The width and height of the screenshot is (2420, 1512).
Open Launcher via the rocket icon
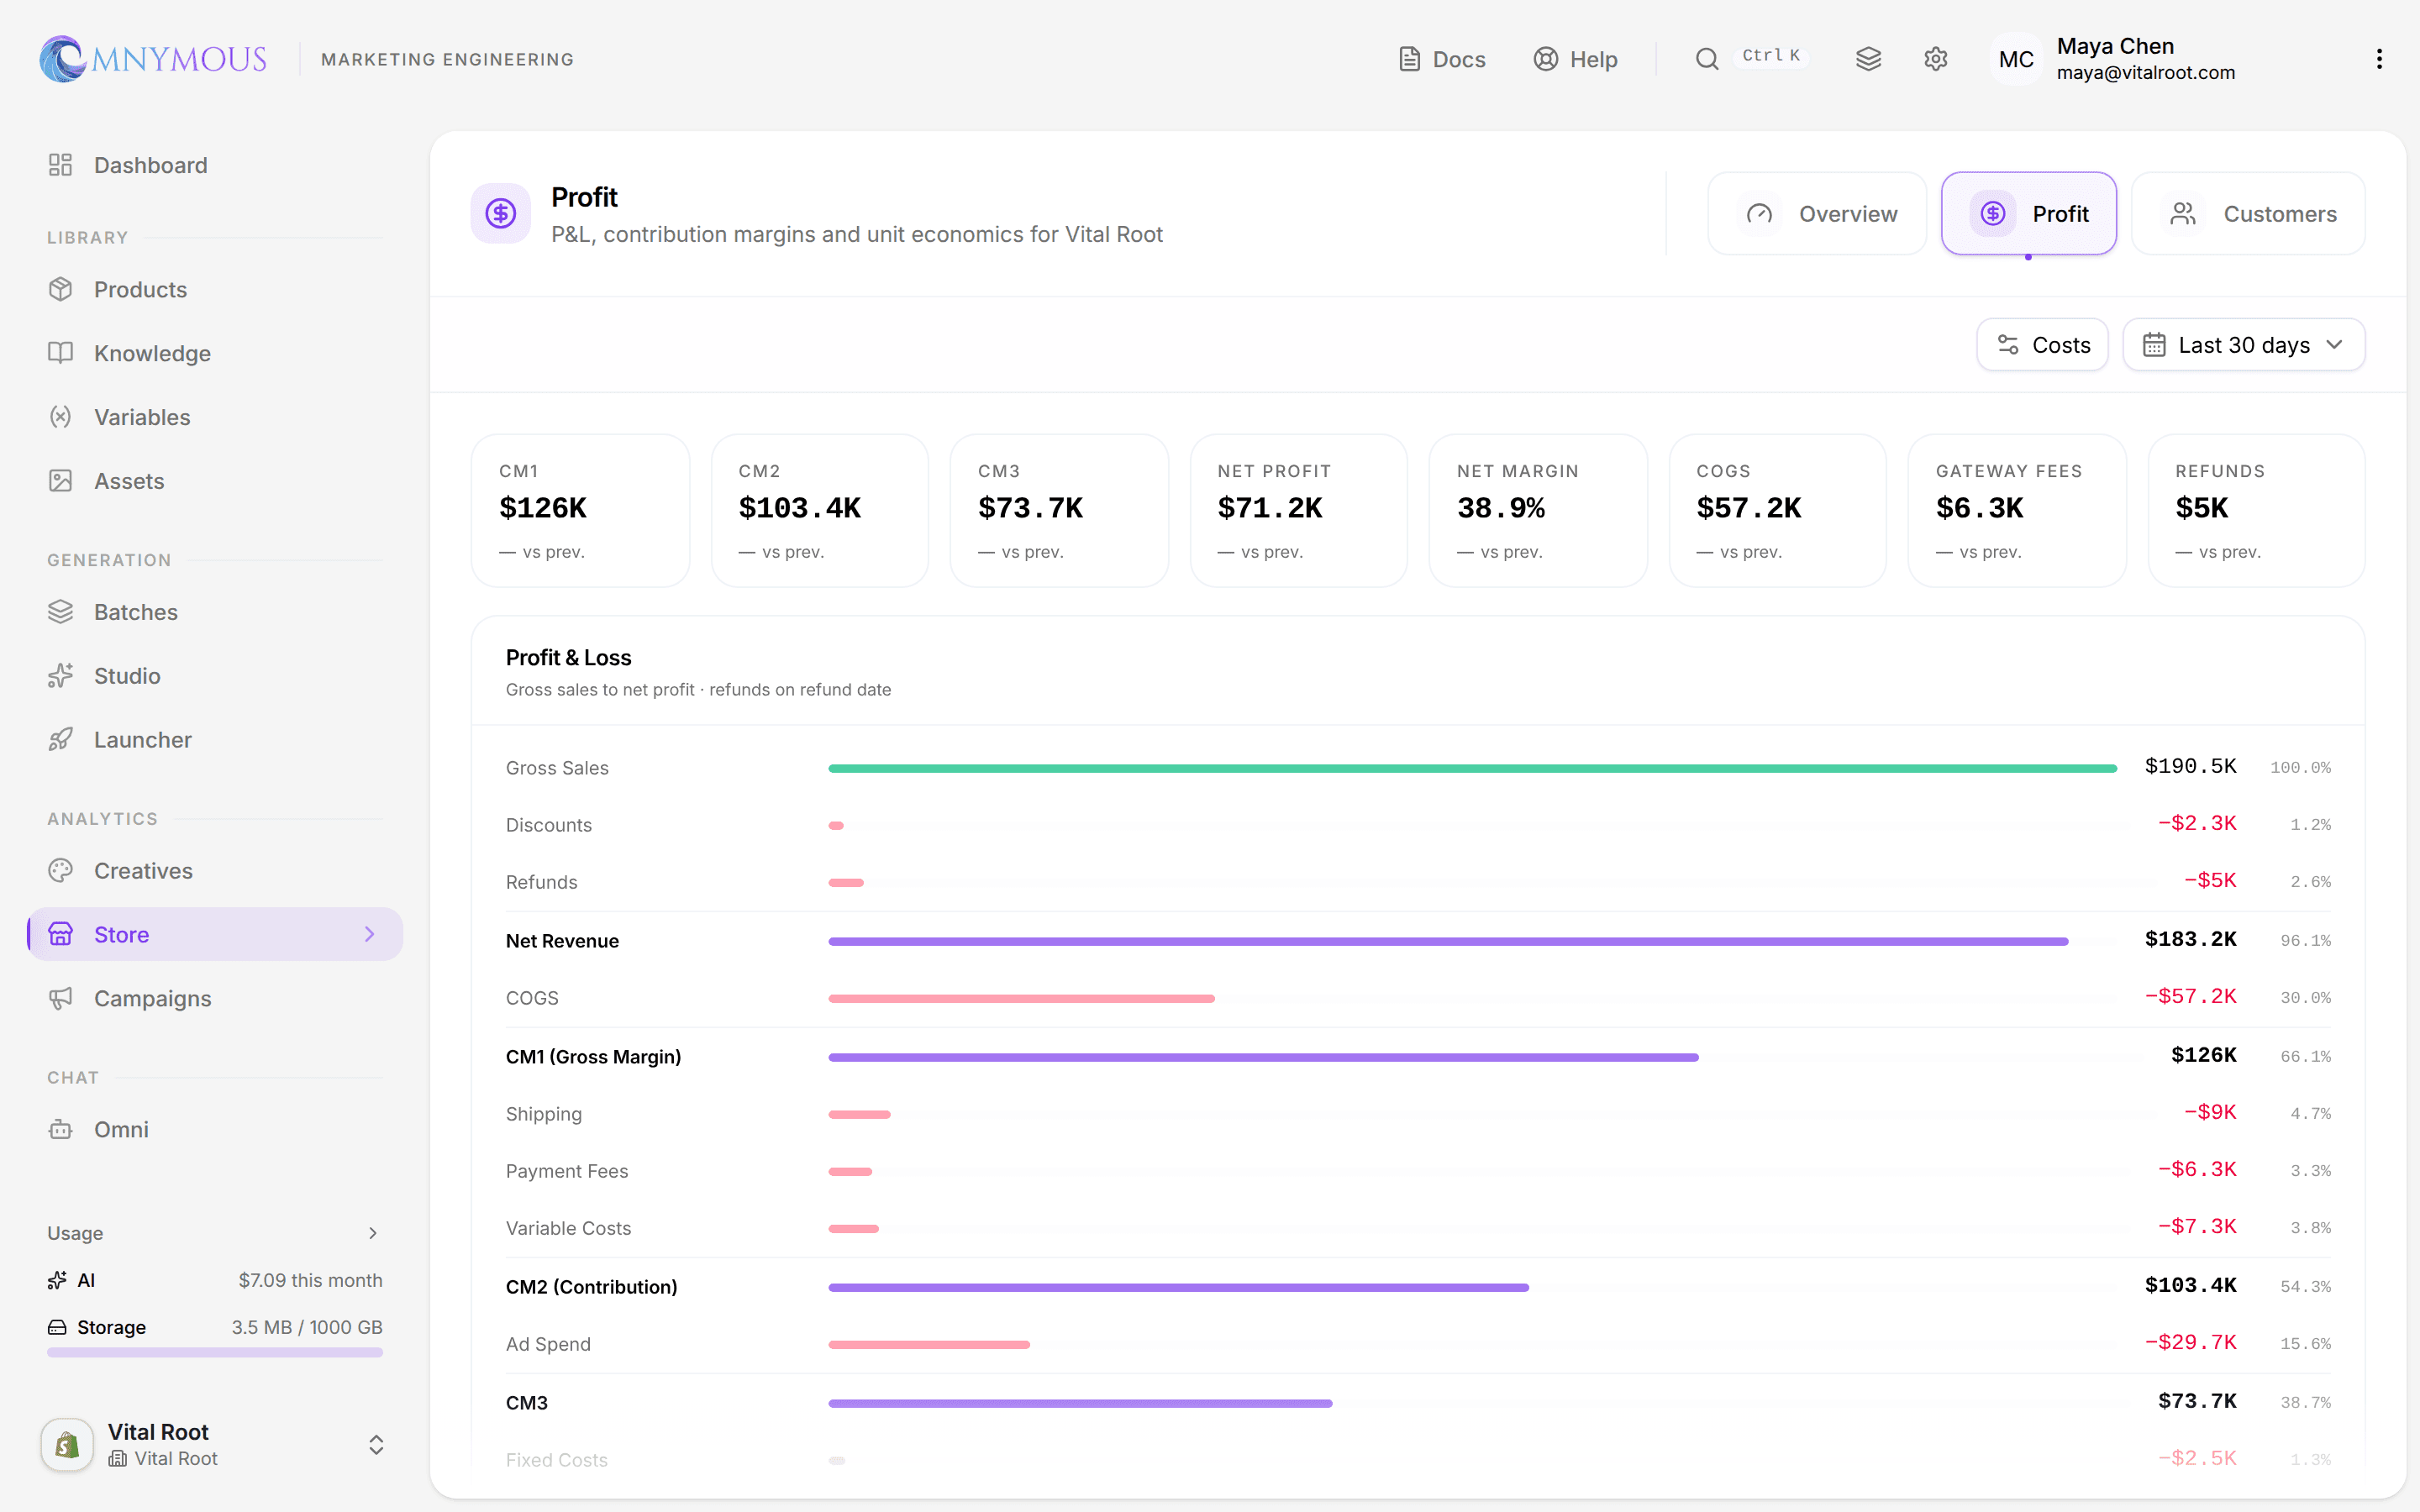tap(61, 740)
